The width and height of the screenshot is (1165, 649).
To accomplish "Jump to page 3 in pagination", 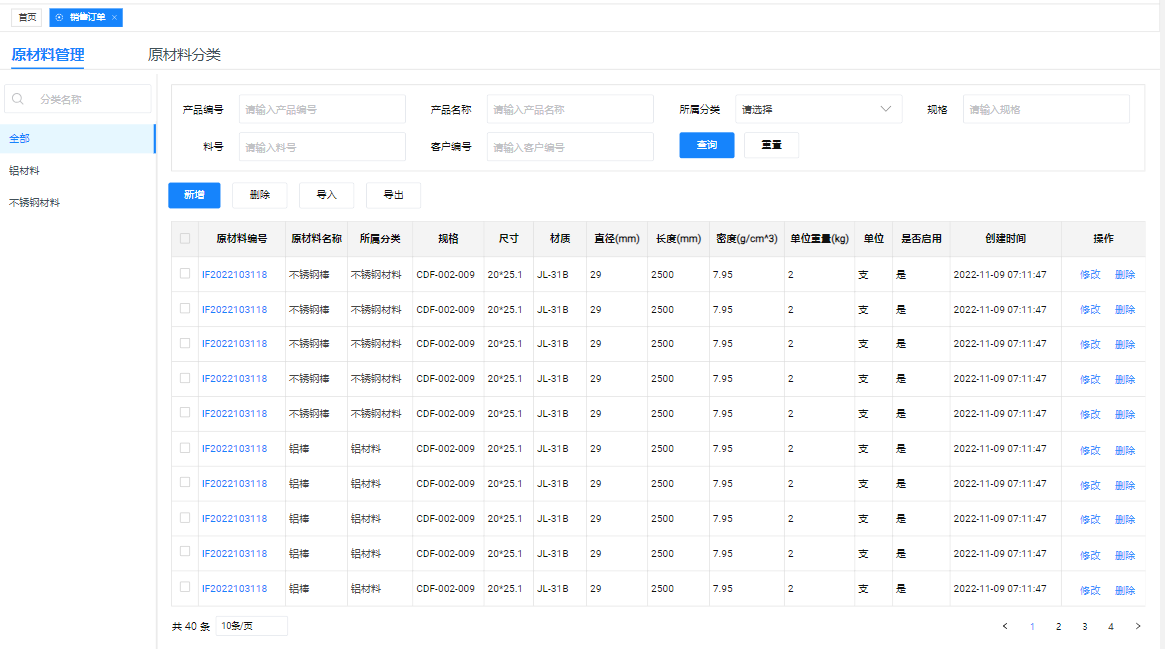I will [x=1084, y=626].
